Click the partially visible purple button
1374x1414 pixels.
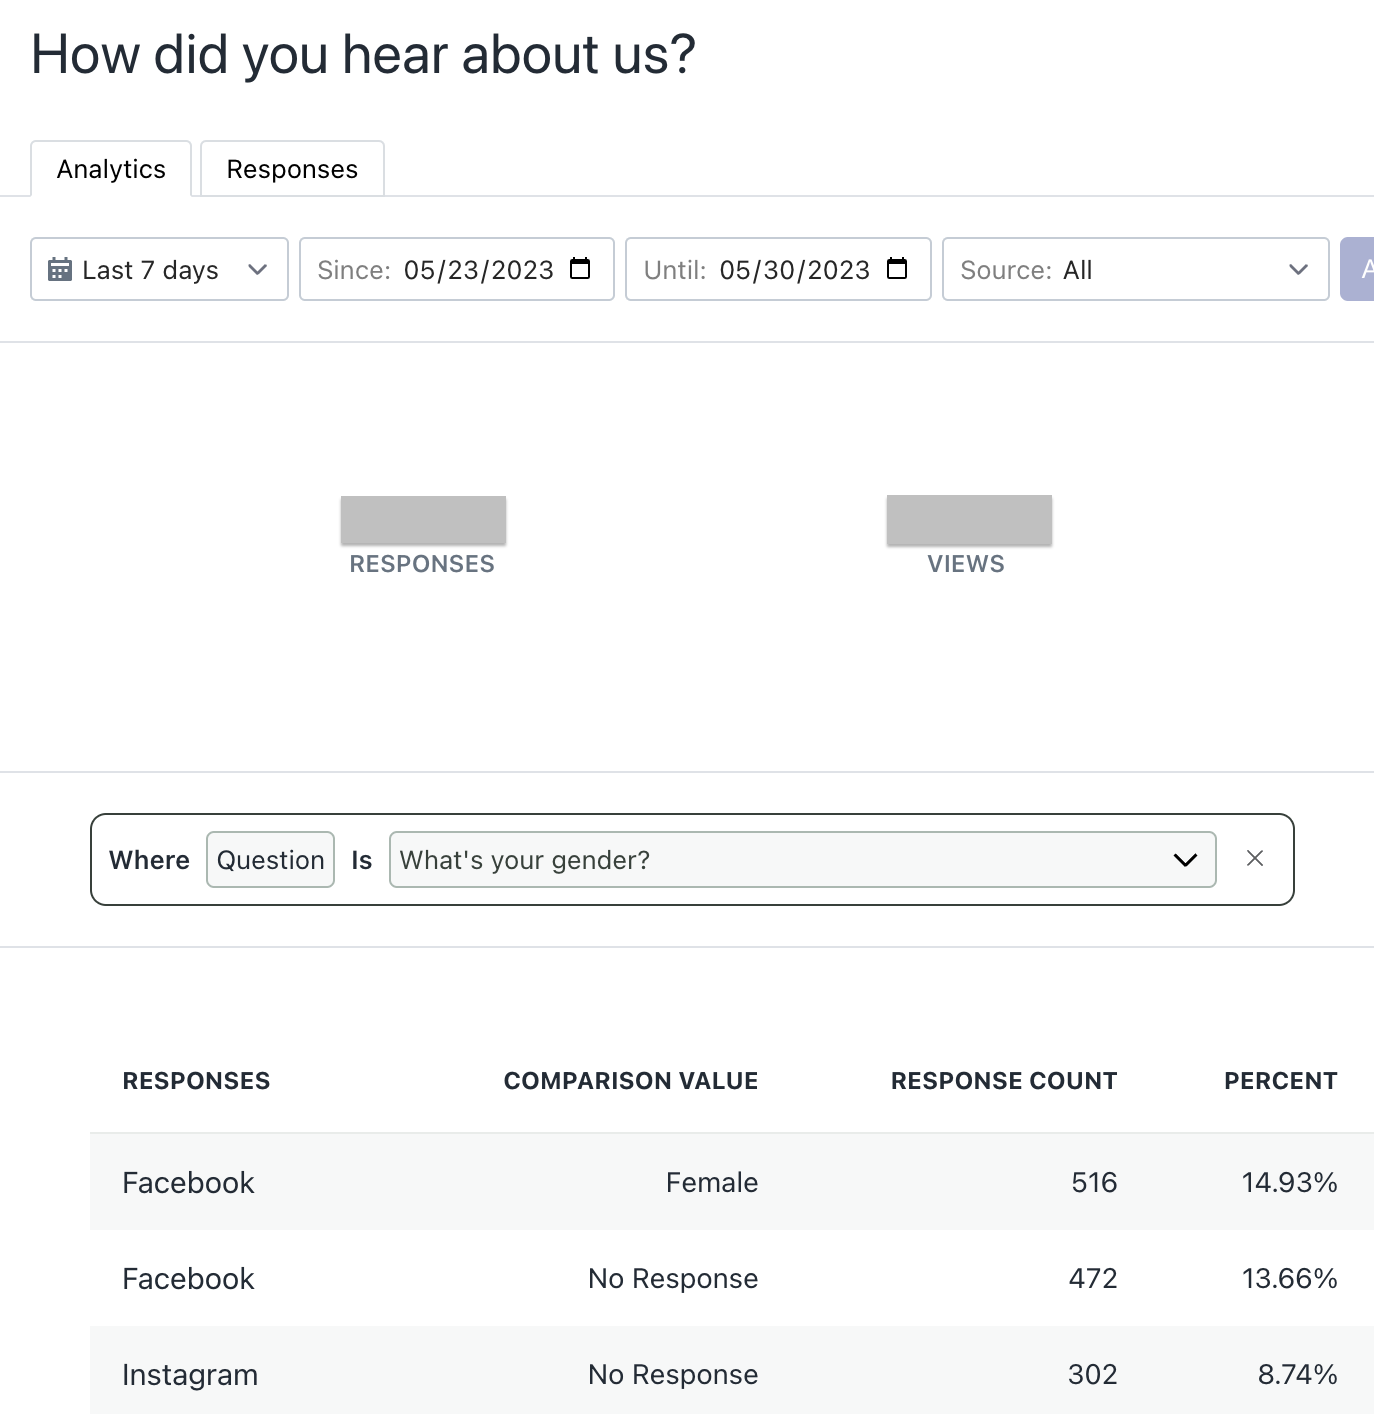[x=1359, y=269]
